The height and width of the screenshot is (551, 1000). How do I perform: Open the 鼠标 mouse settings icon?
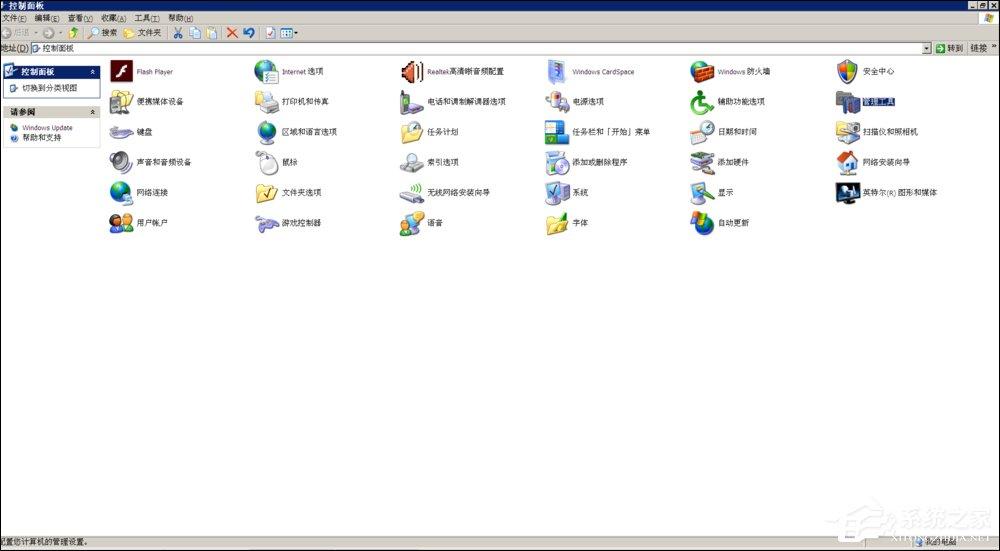[x=267, y=163]
